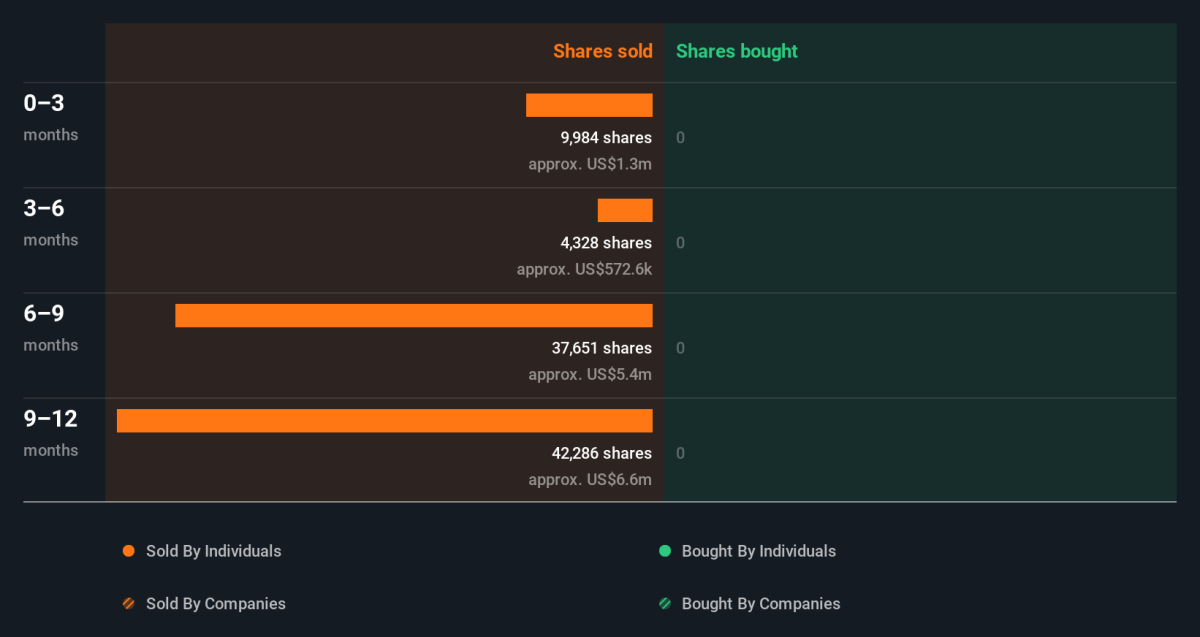
Task: Select the Bought By Individuals legend label
Action: click(759, 551)
